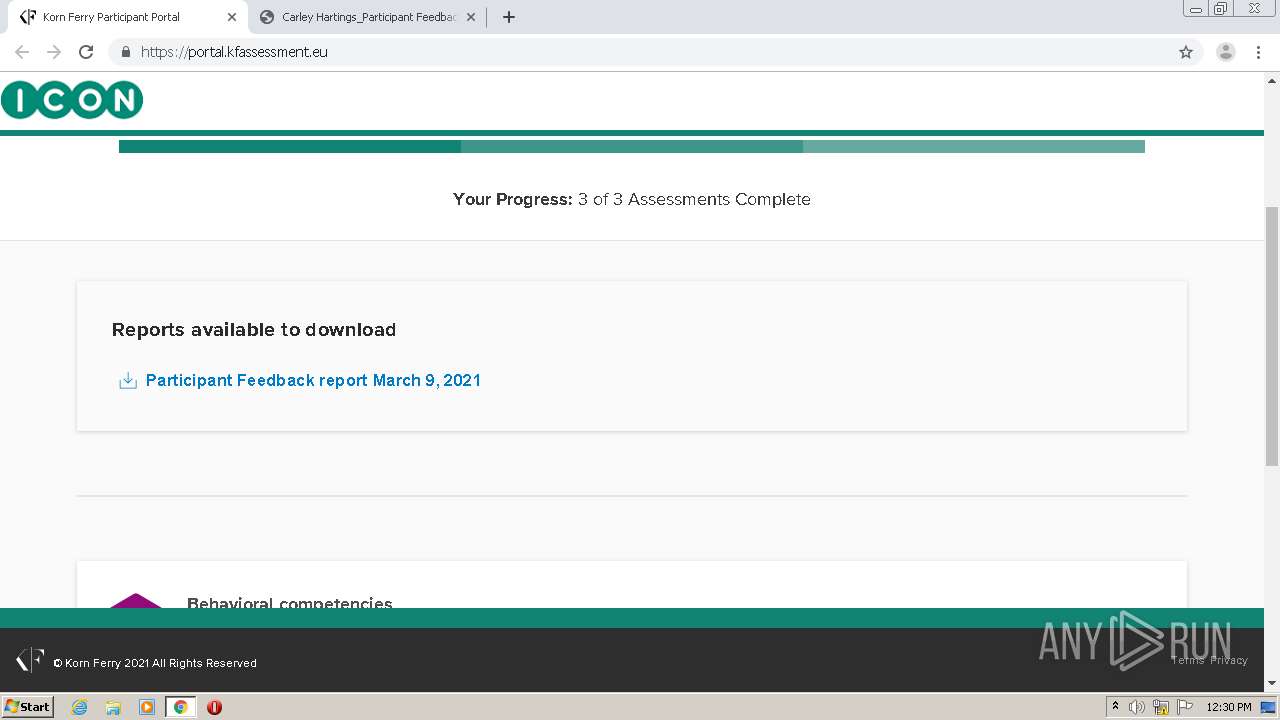The width and height of the screenshot is (1280, 720).
Task: Click the Korn Ferry 2021 All Rights Reserved text
Action: (155, 663)
